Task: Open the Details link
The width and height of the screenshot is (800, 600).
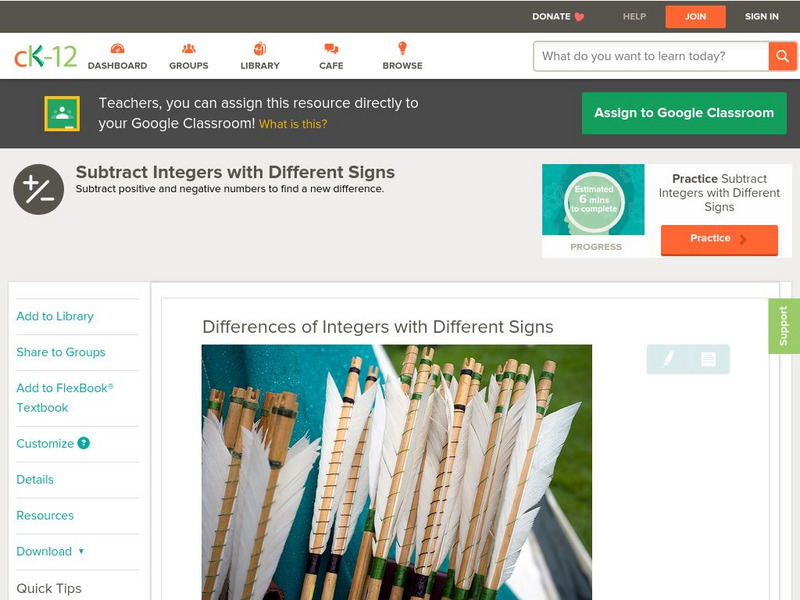Action: 35,480
